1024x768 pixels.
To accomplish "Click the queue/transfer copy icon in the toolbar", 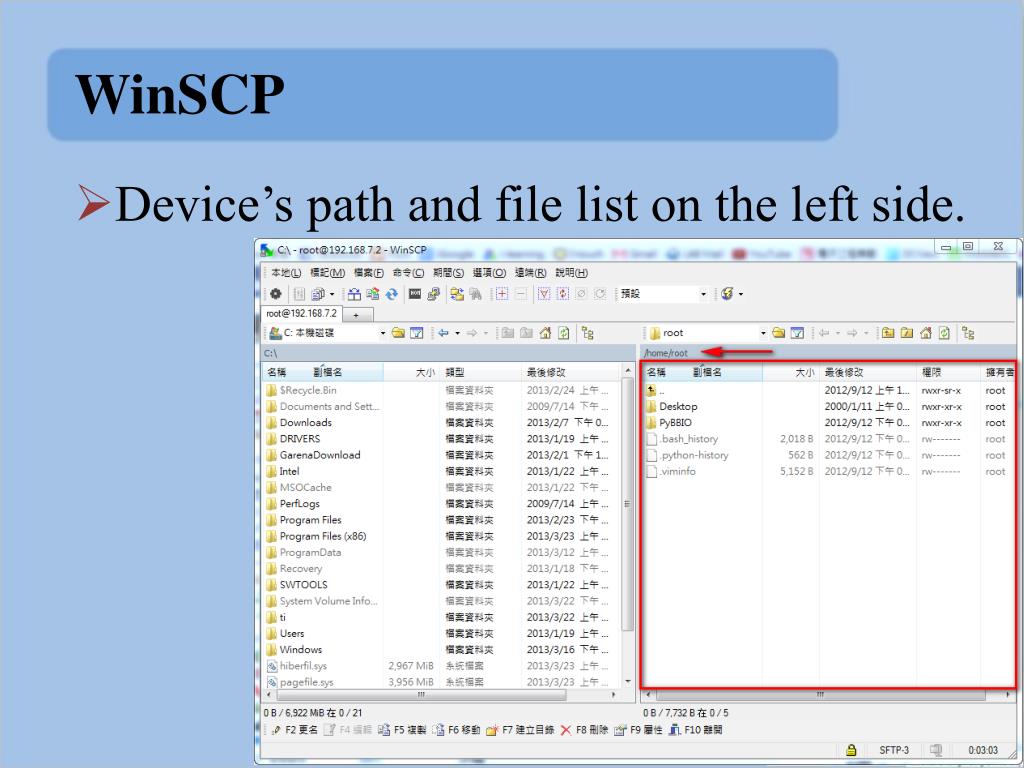I will 318,294.
